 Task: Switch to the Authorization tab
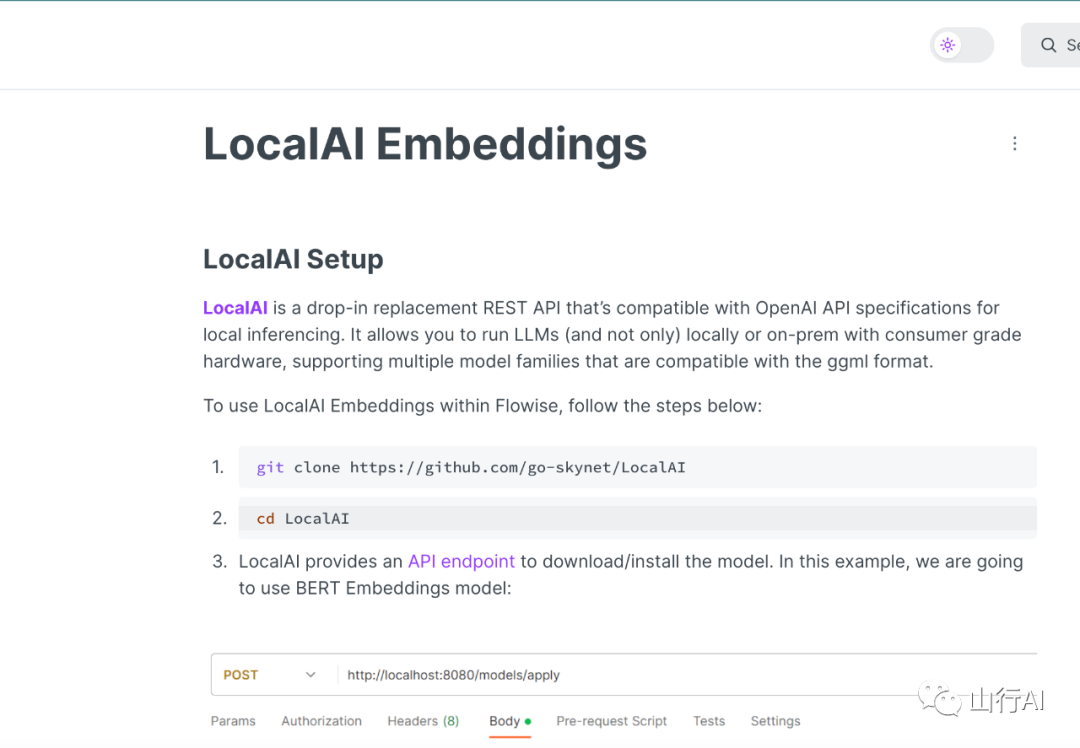point(321,721)
